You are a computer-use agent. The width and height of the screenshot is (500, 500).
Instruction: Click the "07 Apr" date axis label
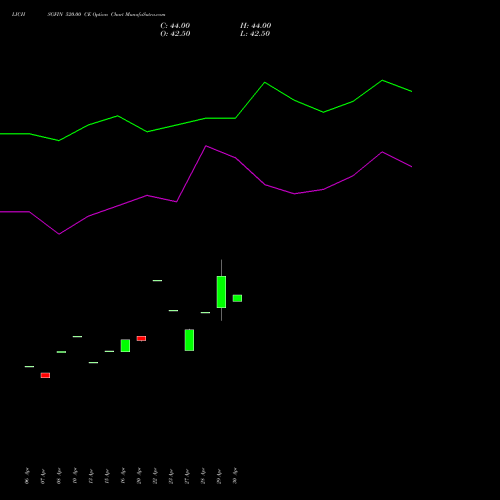tap(43, 476)
